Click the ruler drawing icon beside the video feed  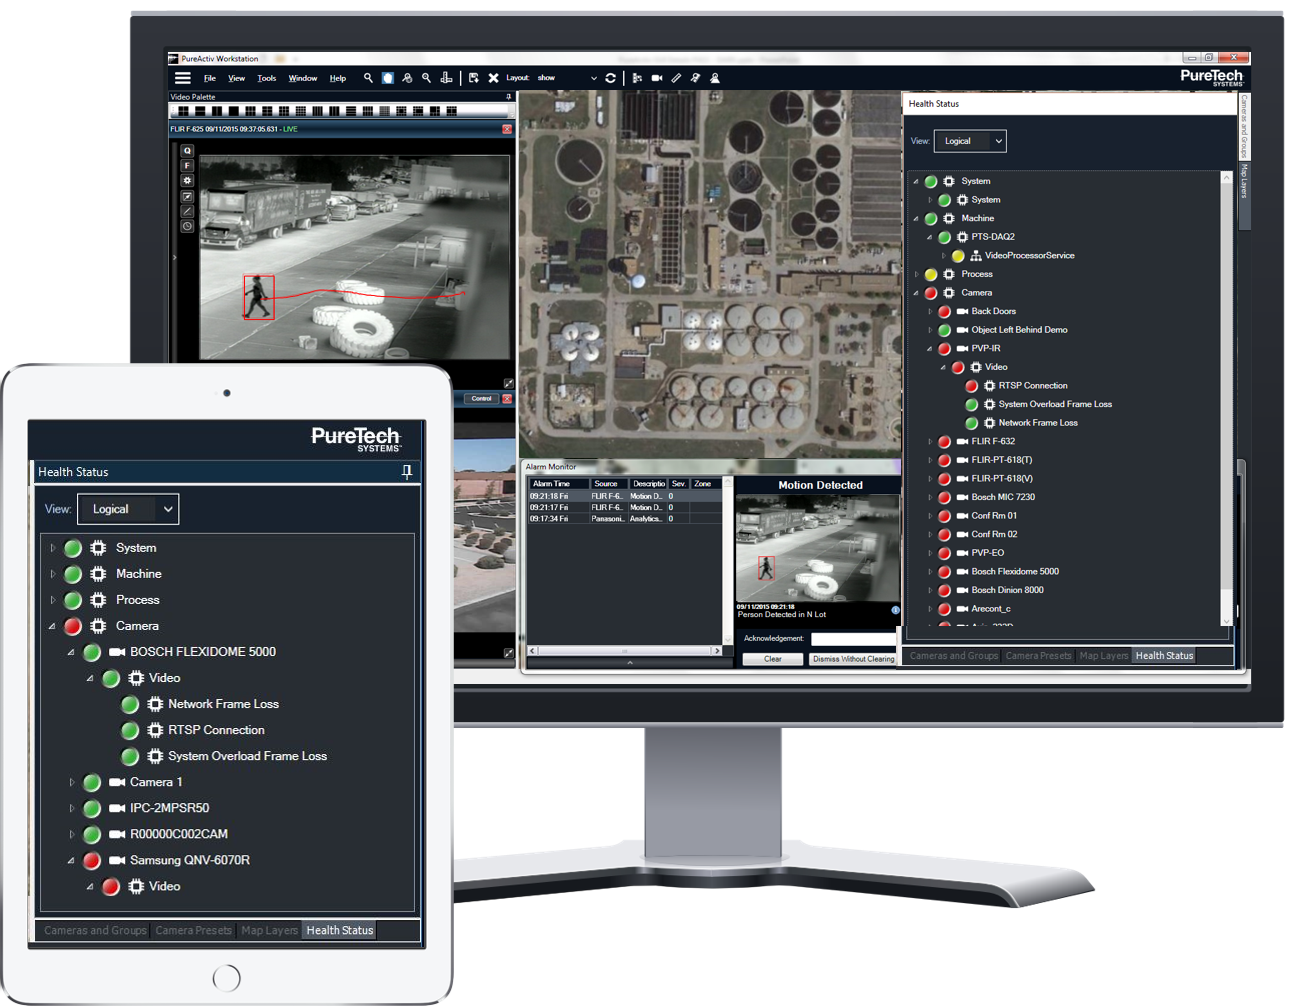(x=187, y=211)
